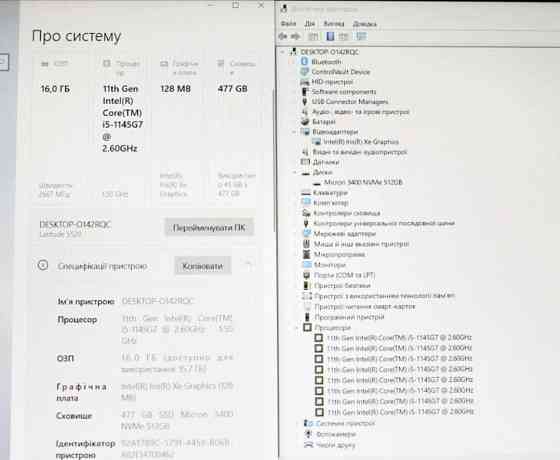The width and height of the screenshot is (560, 460).
Task: Click the Копіювати button
Action: click(202, 266)
